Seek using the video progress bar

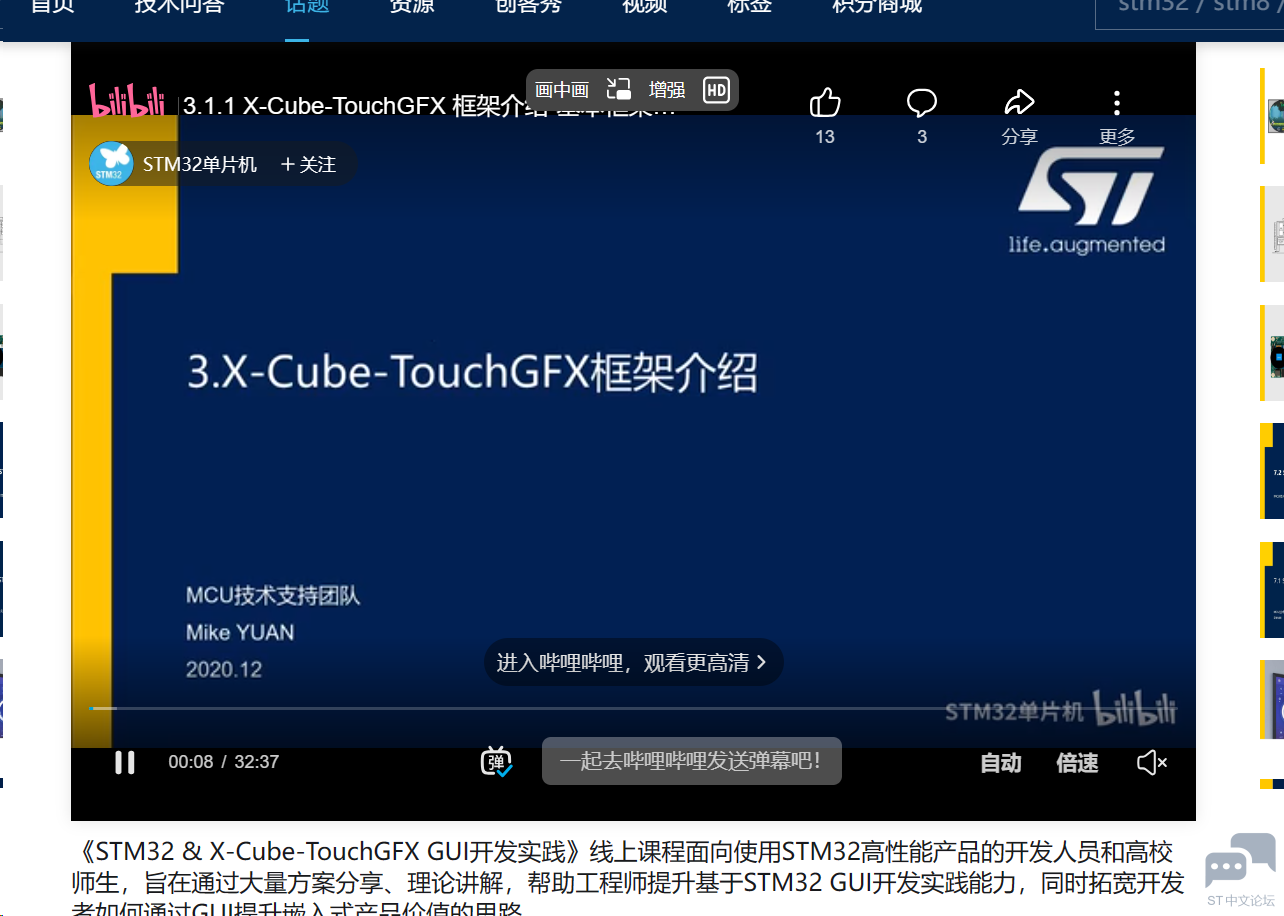633,708
